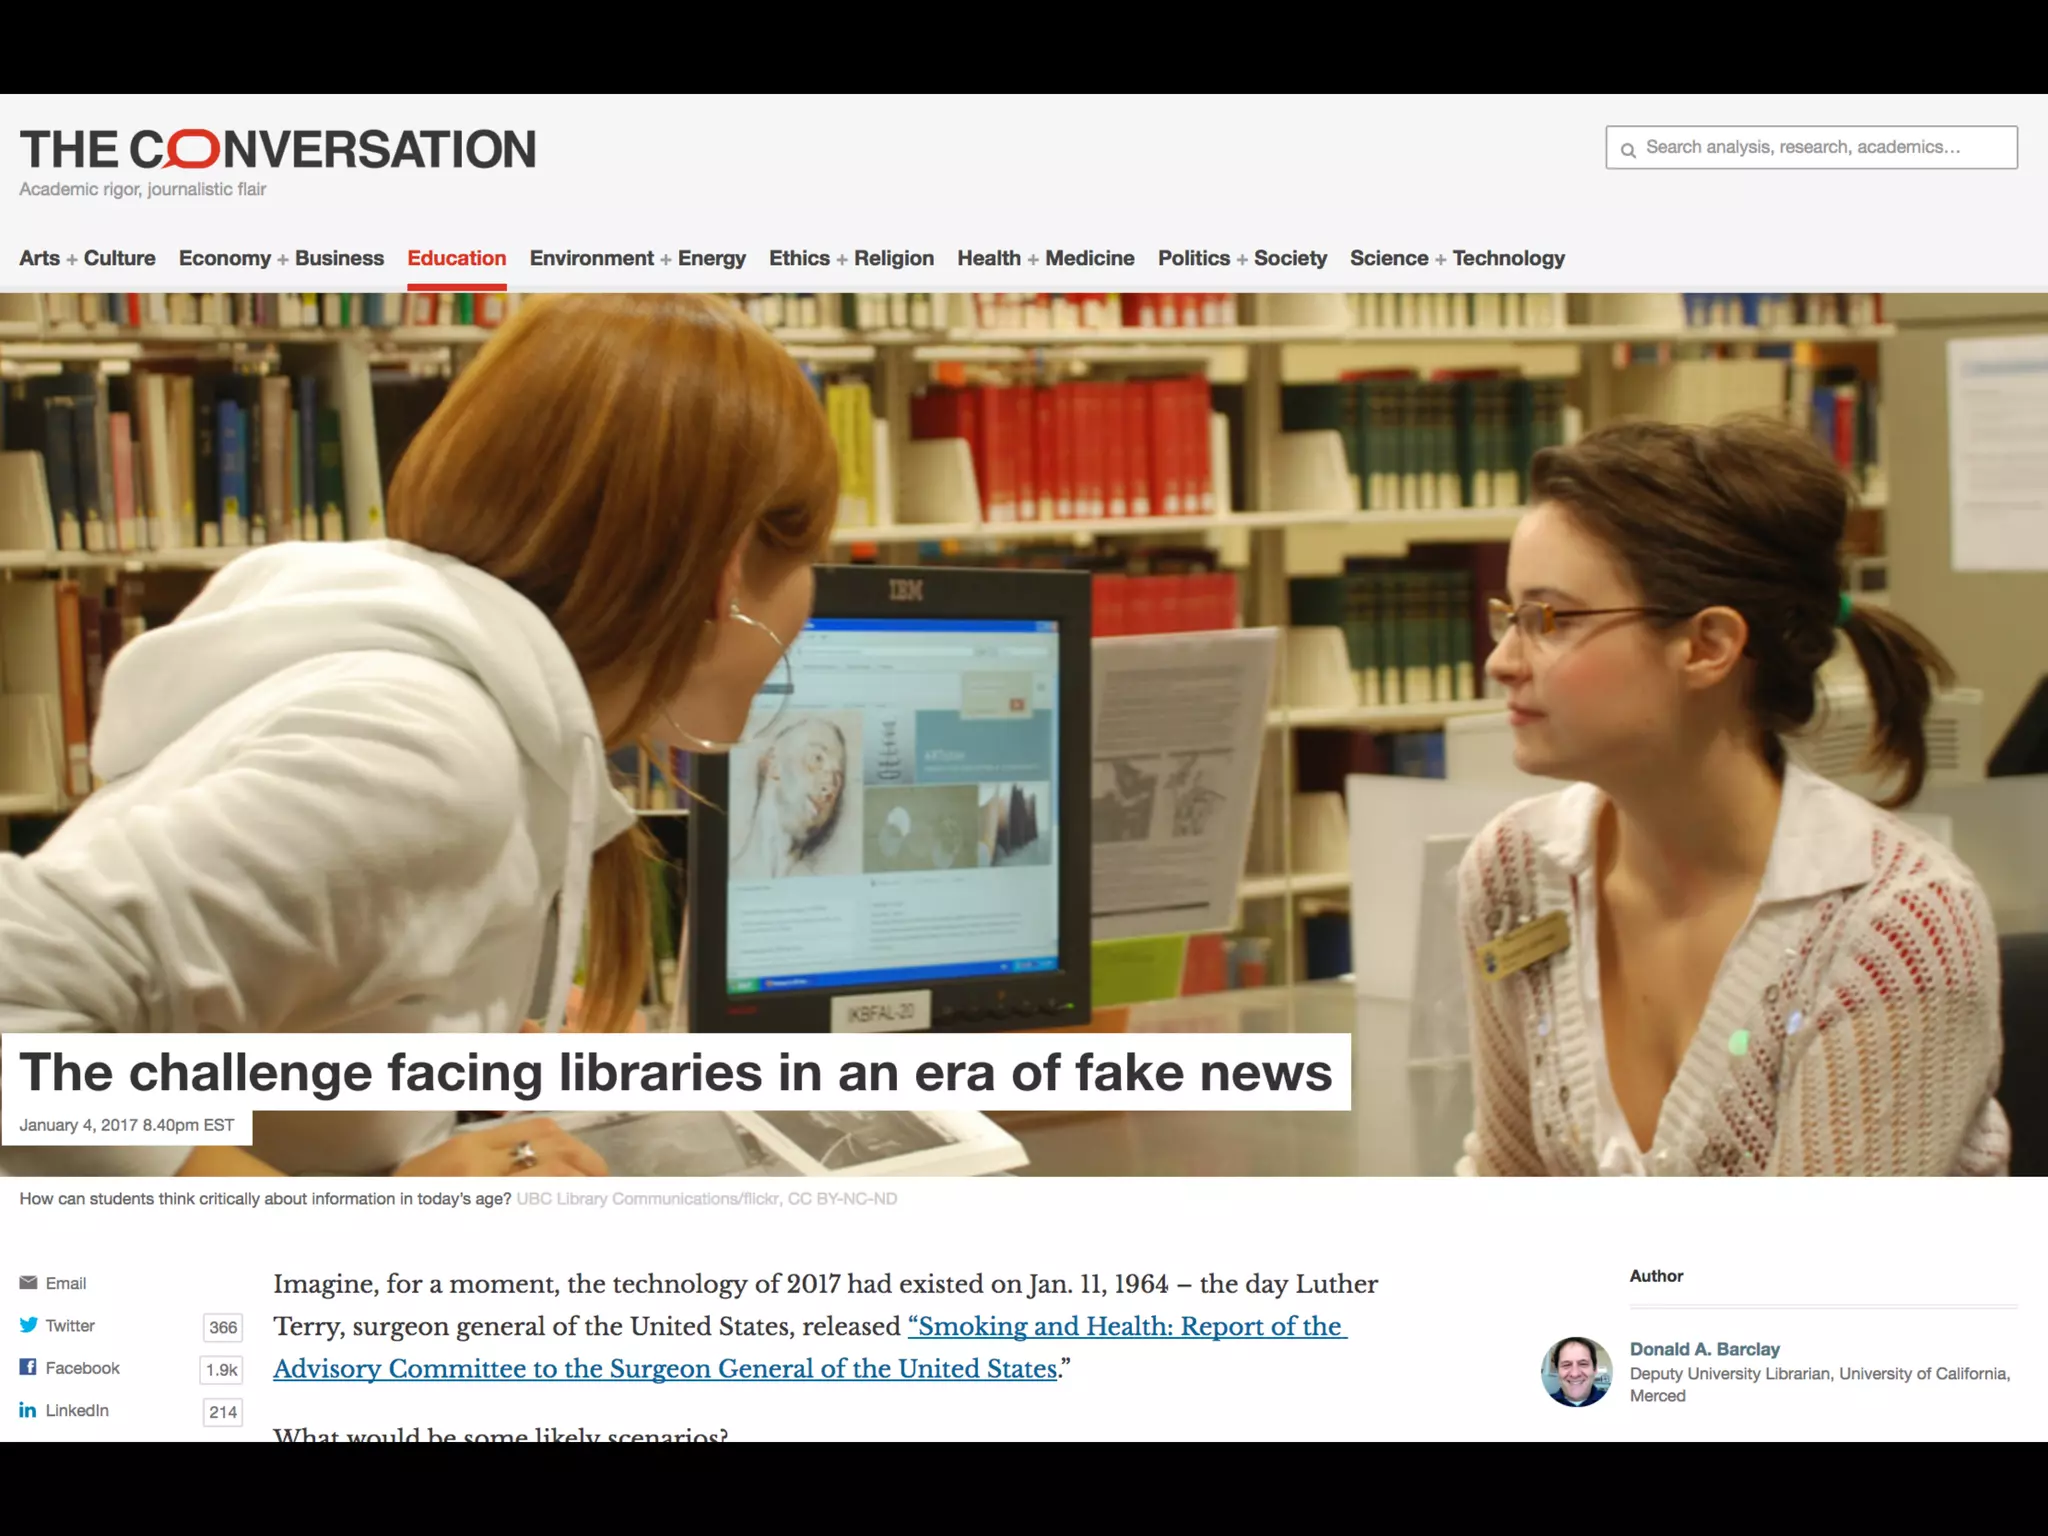Open the Economy + Business section

point(281,258)
